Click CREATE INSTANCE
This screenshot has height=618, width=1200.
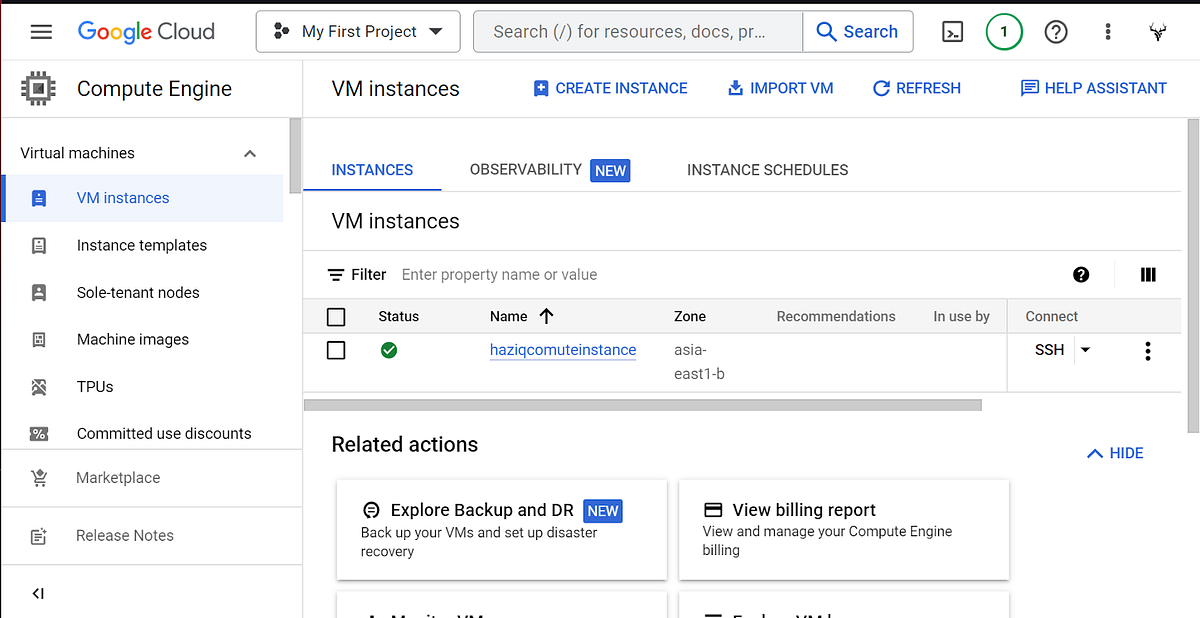click(x=610, y=88)
